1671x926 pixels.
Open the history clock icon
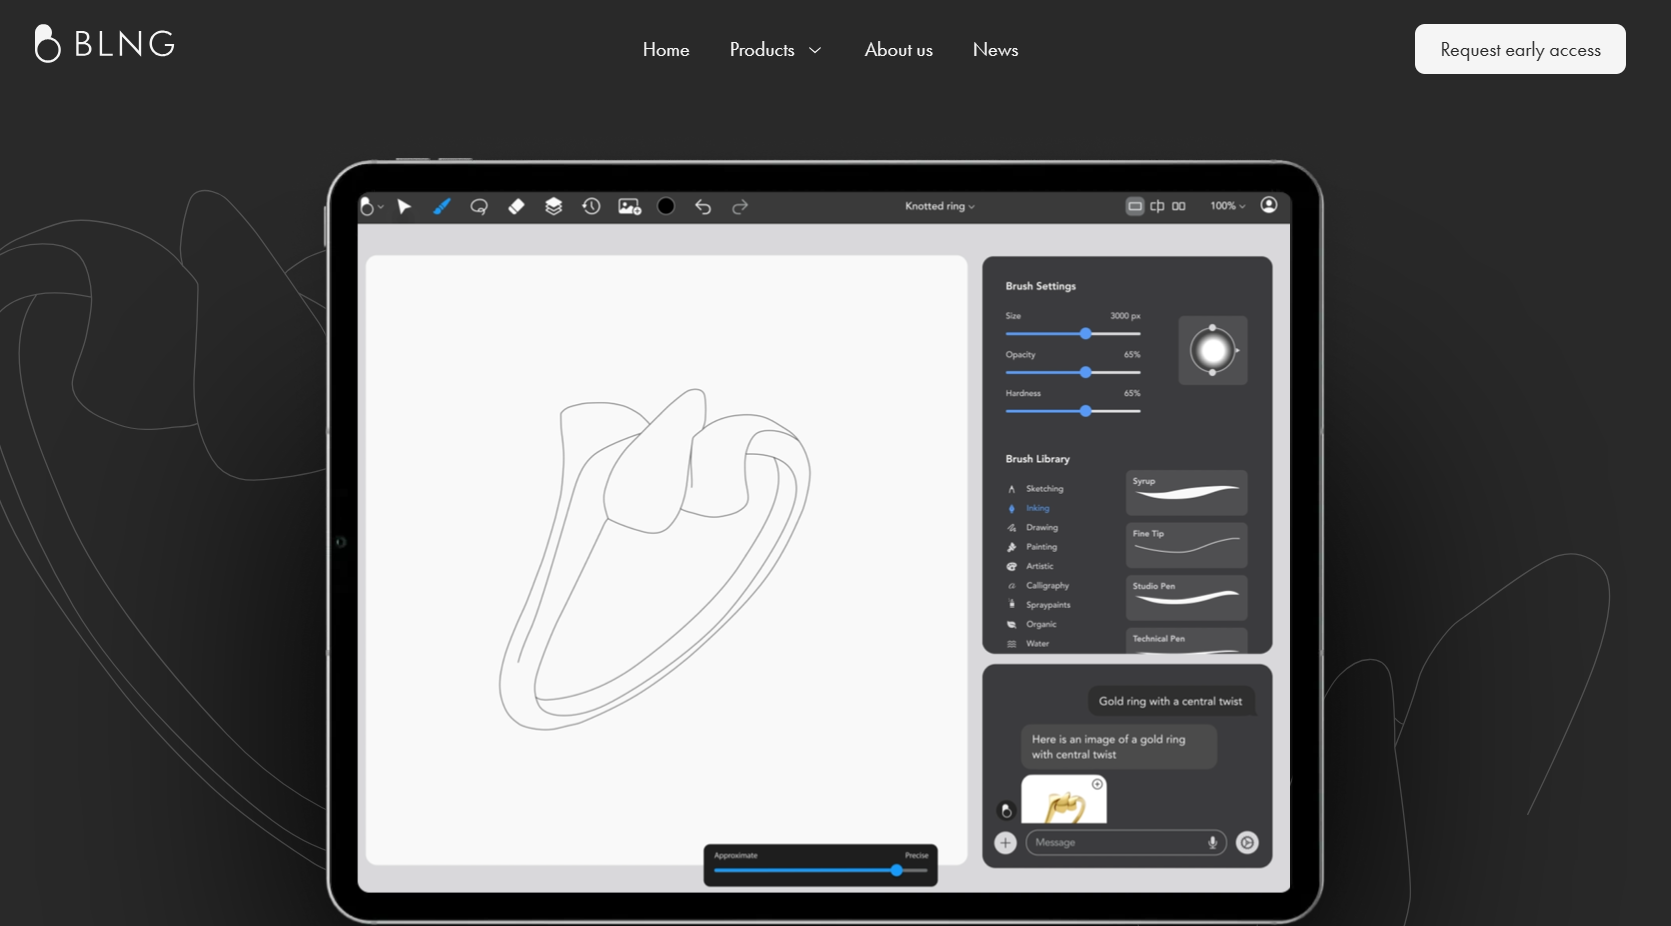591,206
